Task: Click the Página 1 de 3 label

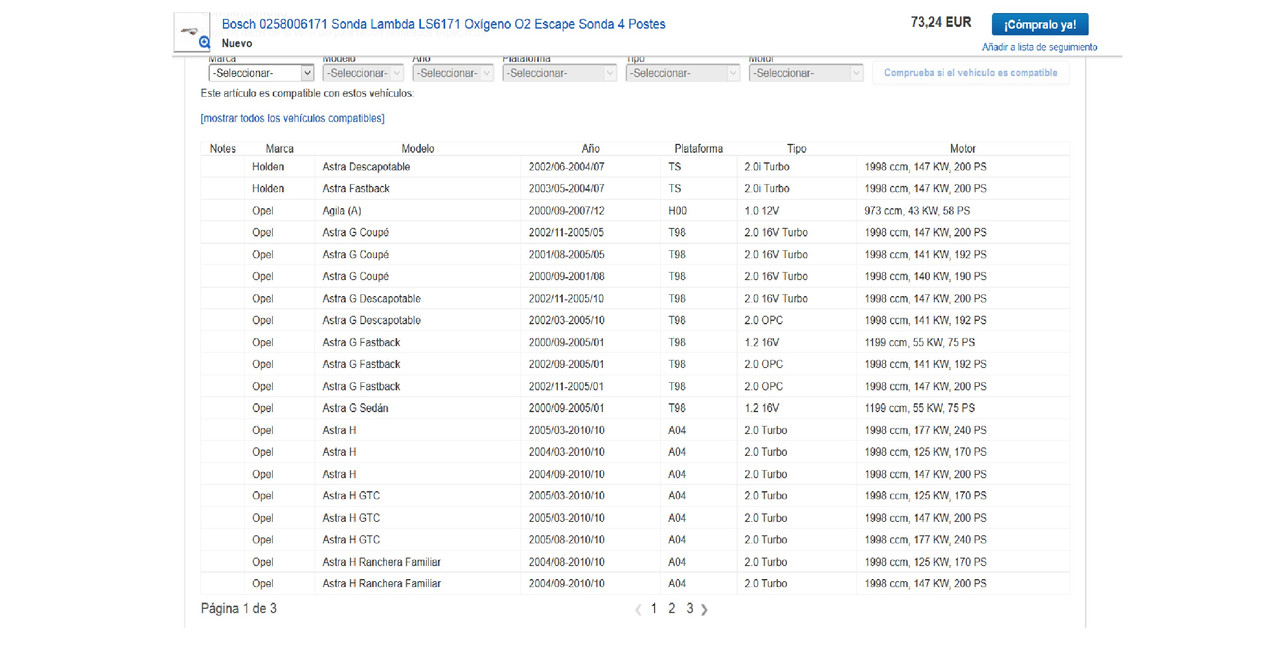Action: point(239,608)
